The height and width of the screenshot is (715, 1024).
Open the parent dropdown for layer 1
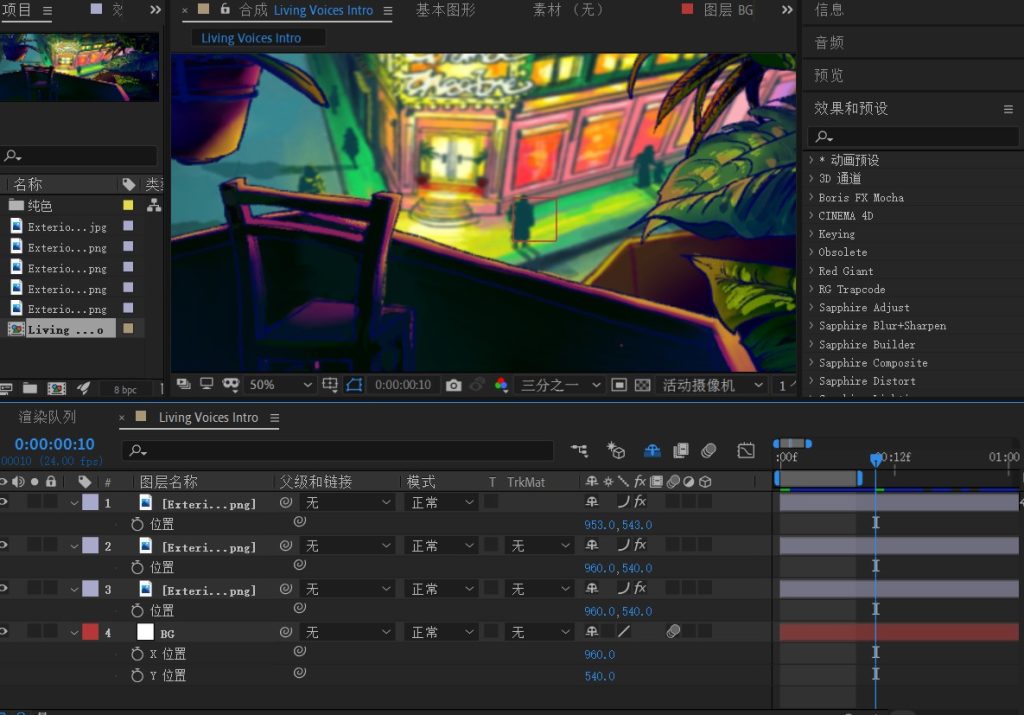pyautogui.click(x=347, y=502)
